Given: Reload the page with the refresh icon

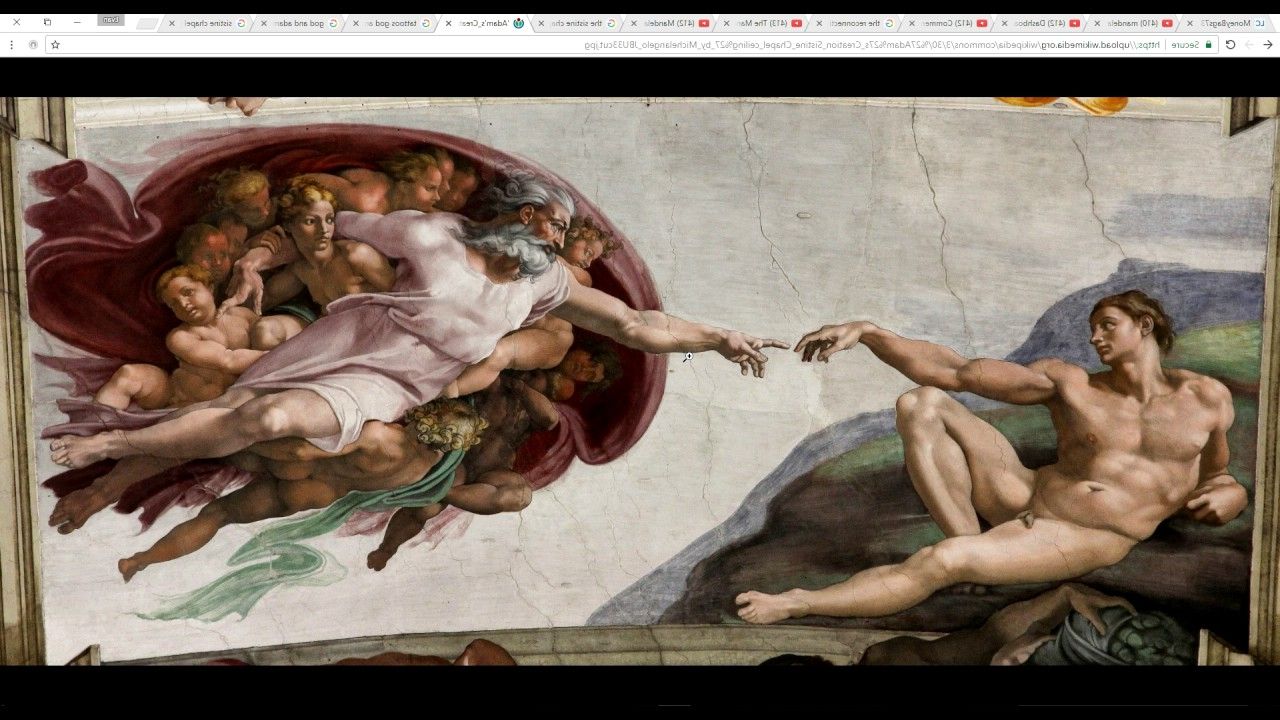Looking at the screenshot, I should click(x=1230, y=45).
